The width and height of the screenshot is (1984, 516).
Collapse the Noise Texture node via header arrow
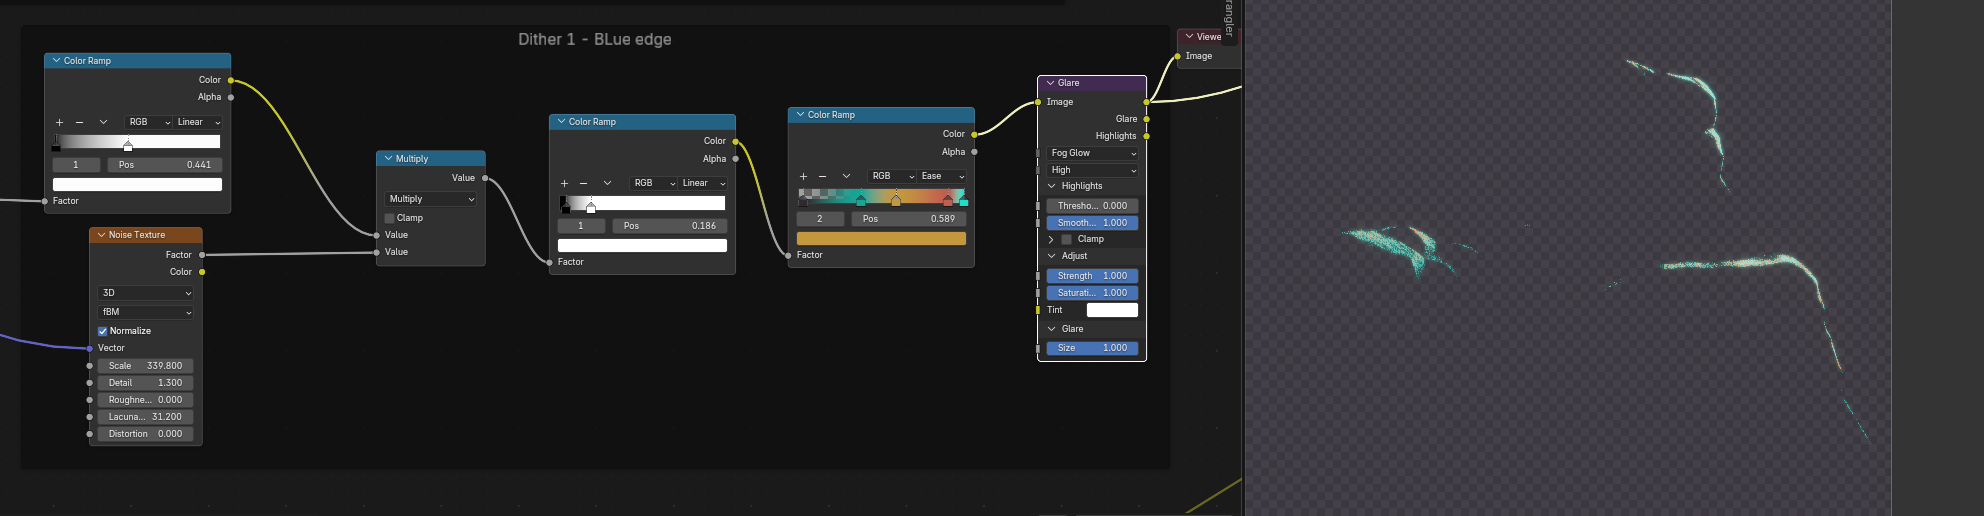coord(101,235)
